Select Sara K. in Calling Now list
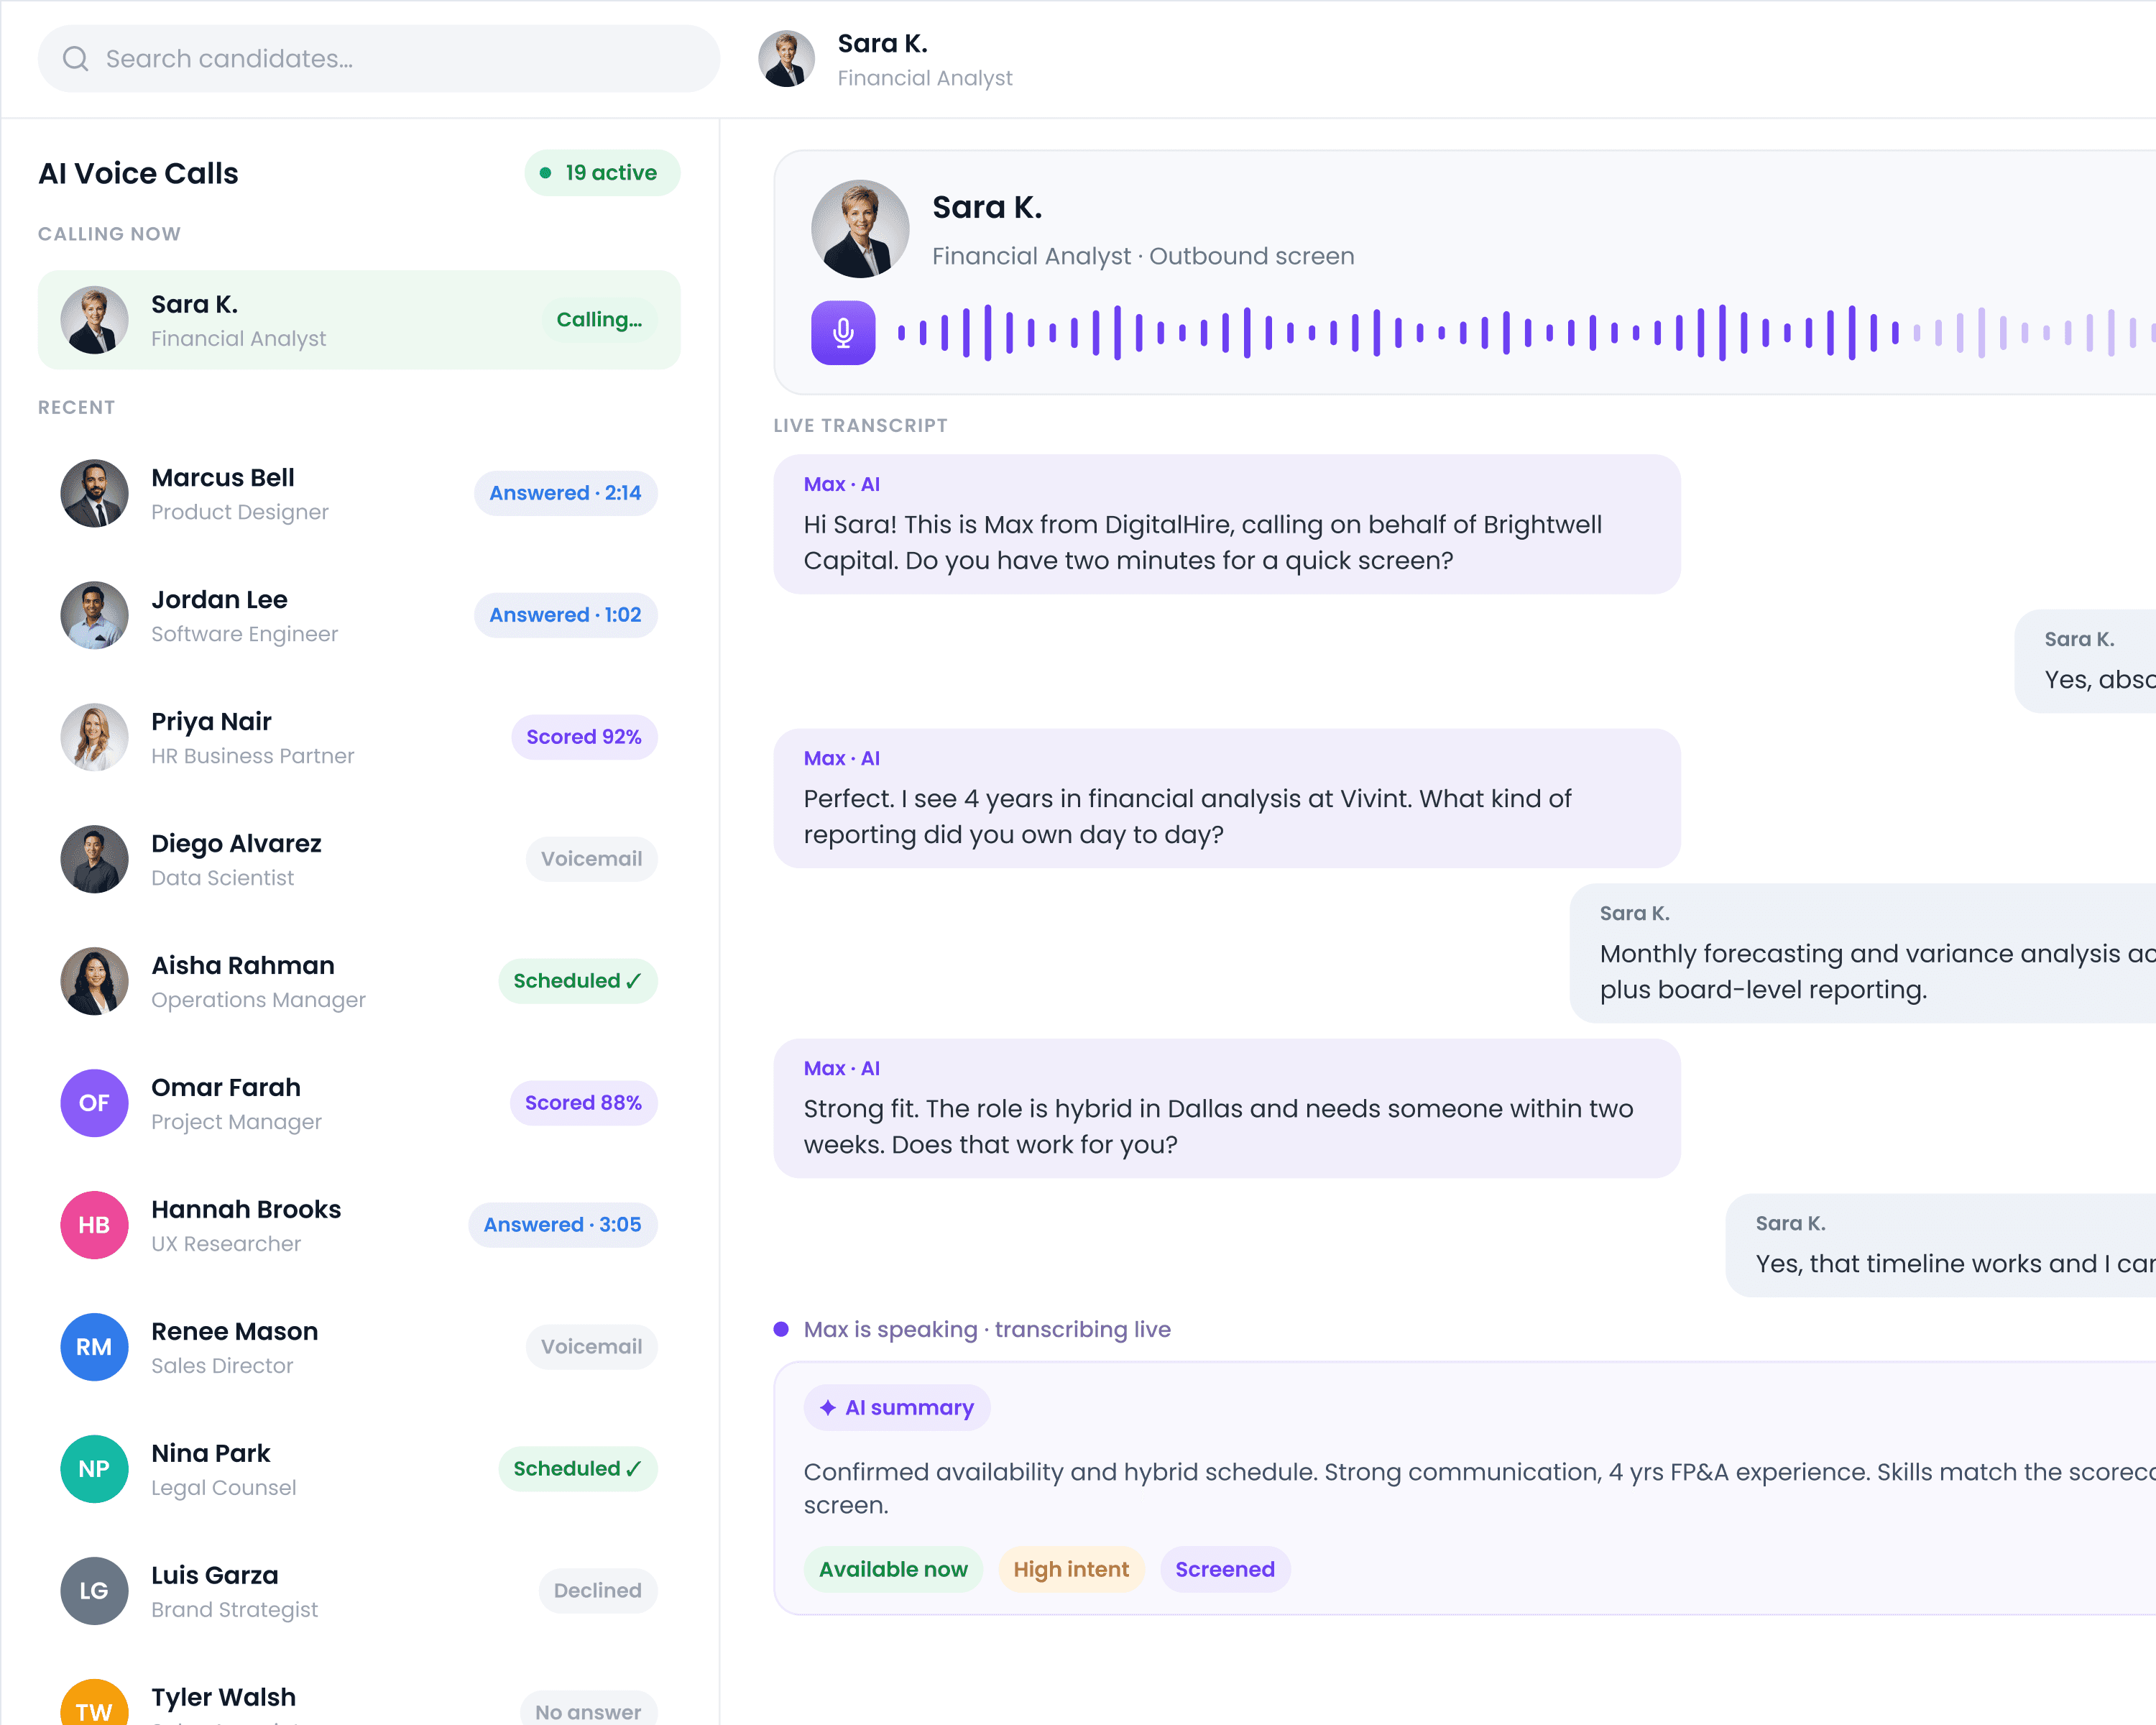The height and width of the screenshot is (1725, 2156). [x=359, y=320]
